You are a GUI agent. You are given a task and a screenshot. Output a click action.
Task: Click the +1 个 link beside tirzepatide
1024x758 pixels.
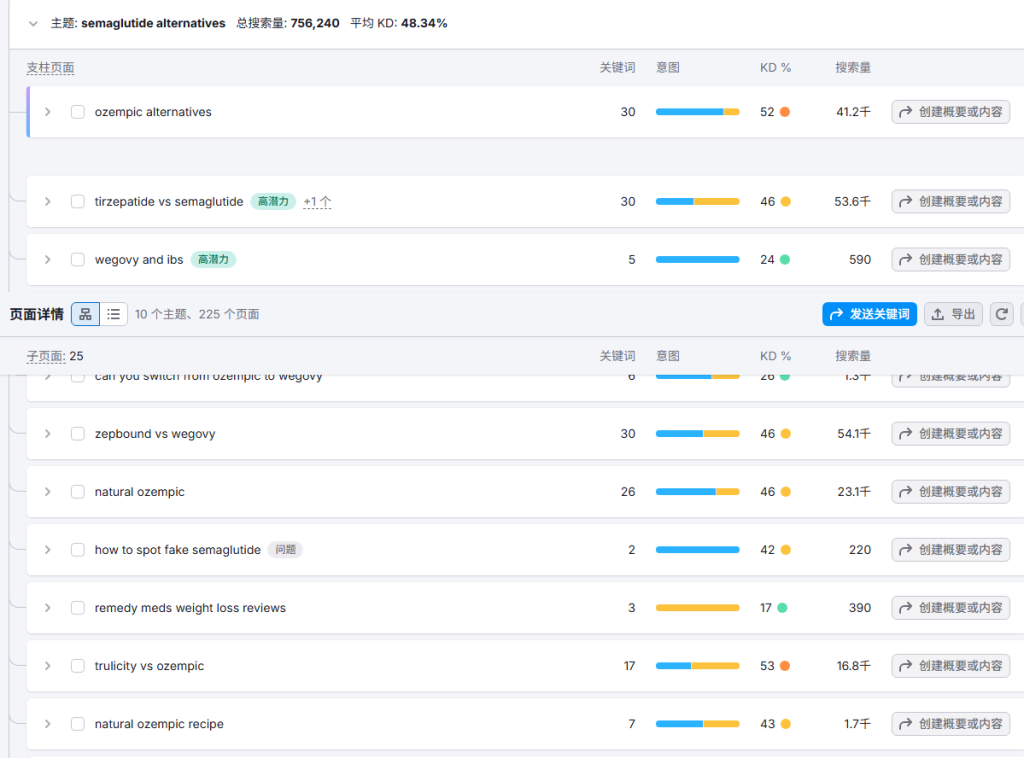click(x=317, y=202)
